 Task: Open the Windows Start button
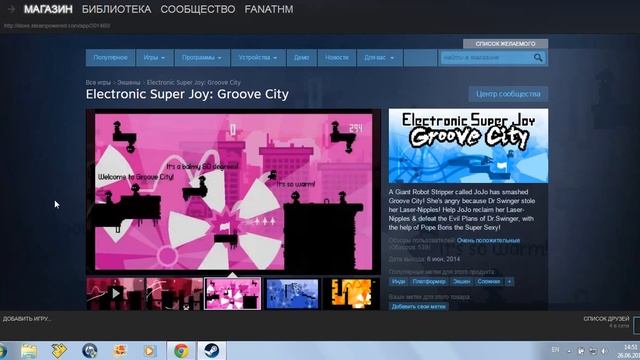point(3,351)
